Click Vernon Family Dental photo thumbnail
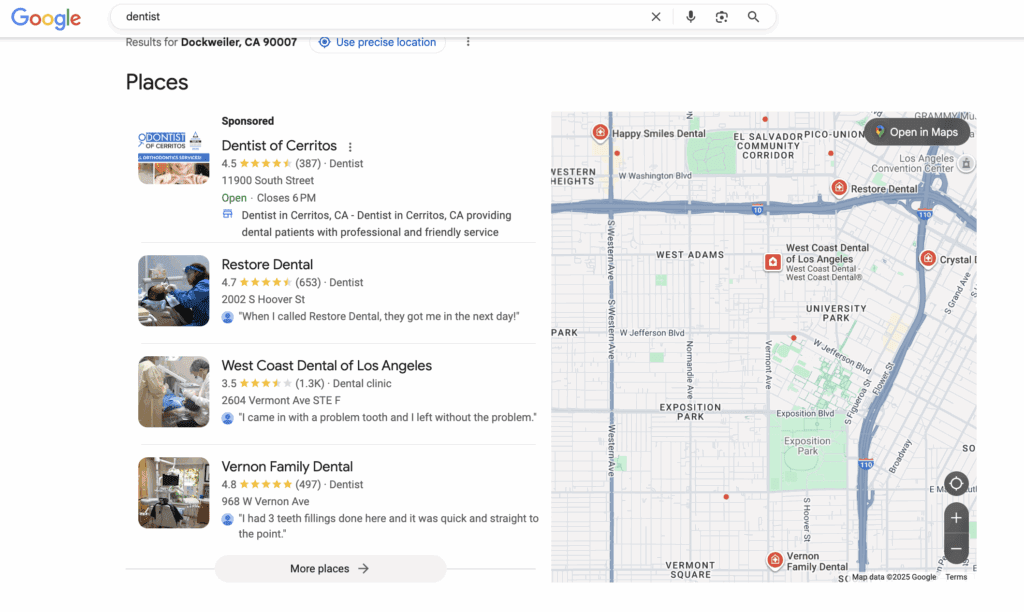The height and width of the screenshot is (612, 1024). click(173, 493)
